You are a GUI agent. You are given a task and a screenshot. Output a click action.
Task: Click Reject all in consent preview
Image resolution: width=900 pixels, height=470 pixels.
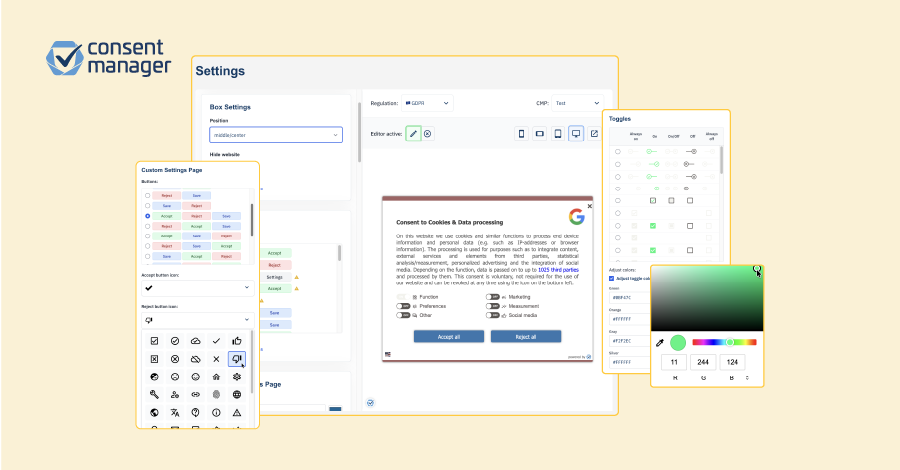coord(526,337)
